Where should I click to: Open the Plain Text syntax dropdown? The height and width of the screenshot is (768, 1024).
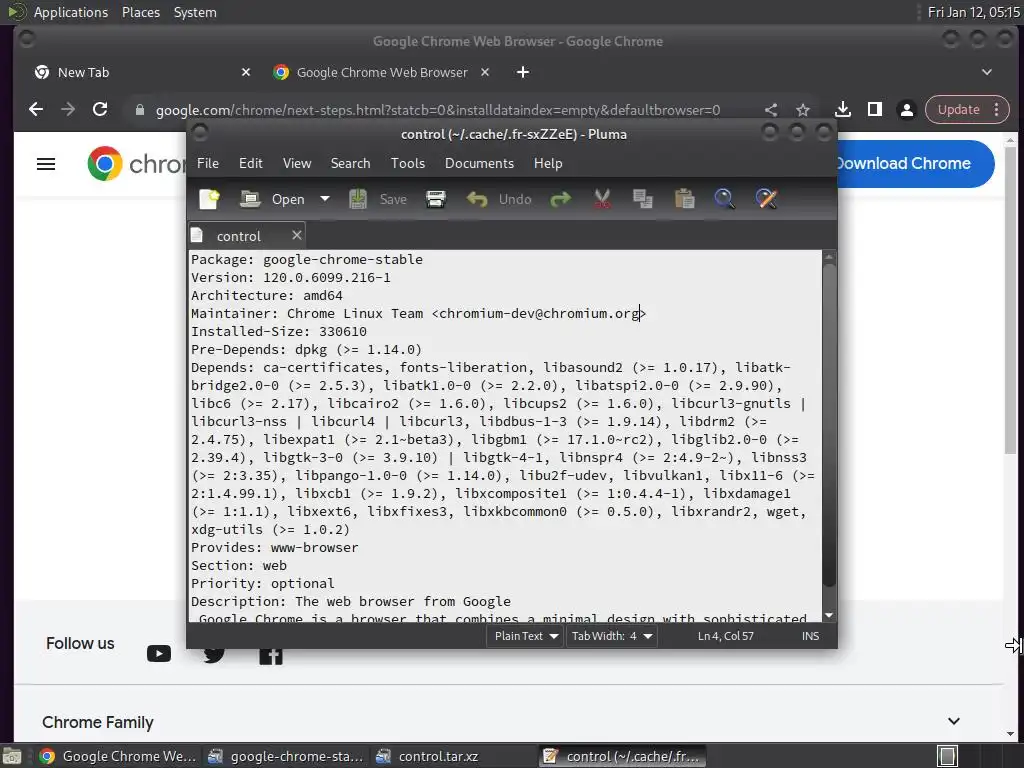tap(526, 636)
